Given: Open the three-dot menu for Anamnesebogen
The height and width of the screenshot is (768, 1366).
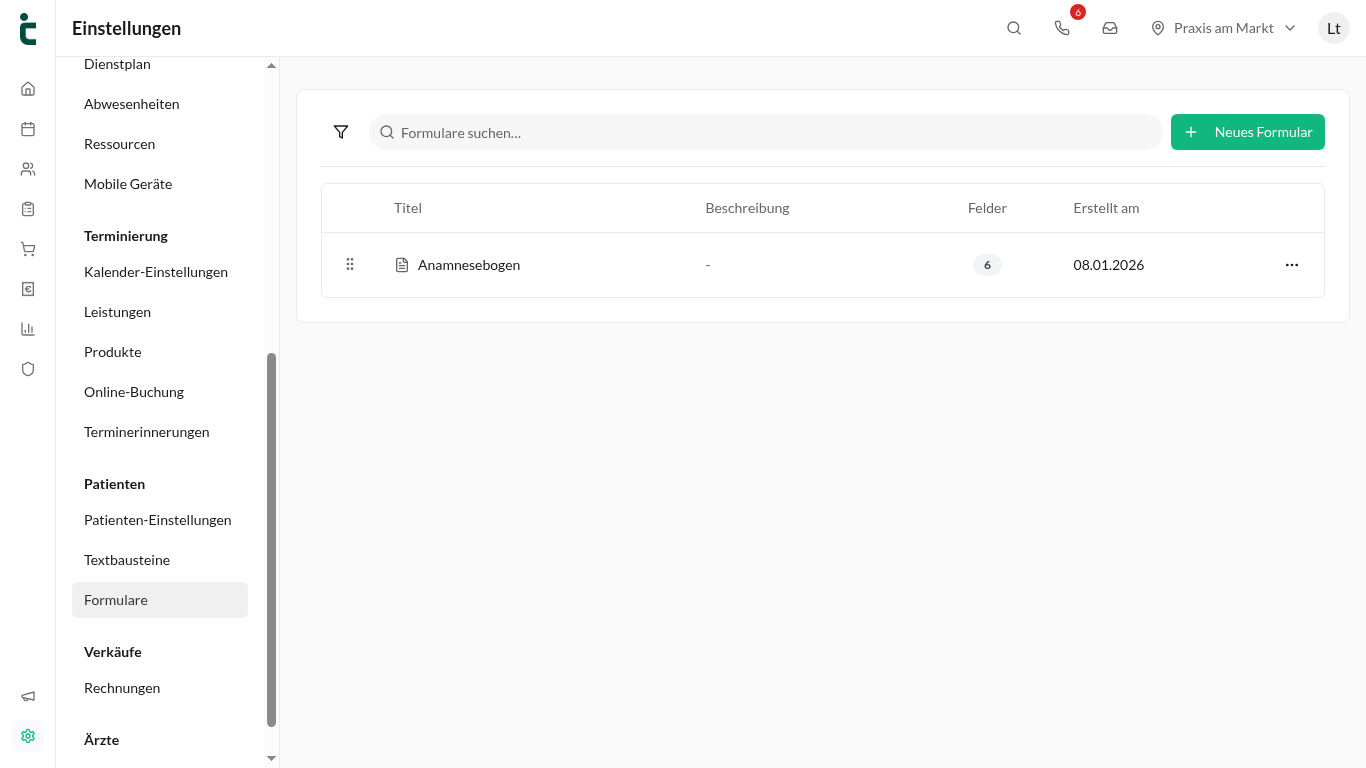Looking at the screenshot, I should pos(1292,265).
